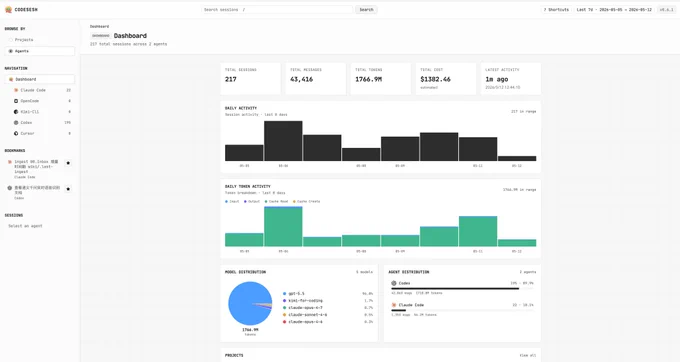Open the Codex bookmarked session
This screenshot has width=680, height=362.
pos(36,192)
